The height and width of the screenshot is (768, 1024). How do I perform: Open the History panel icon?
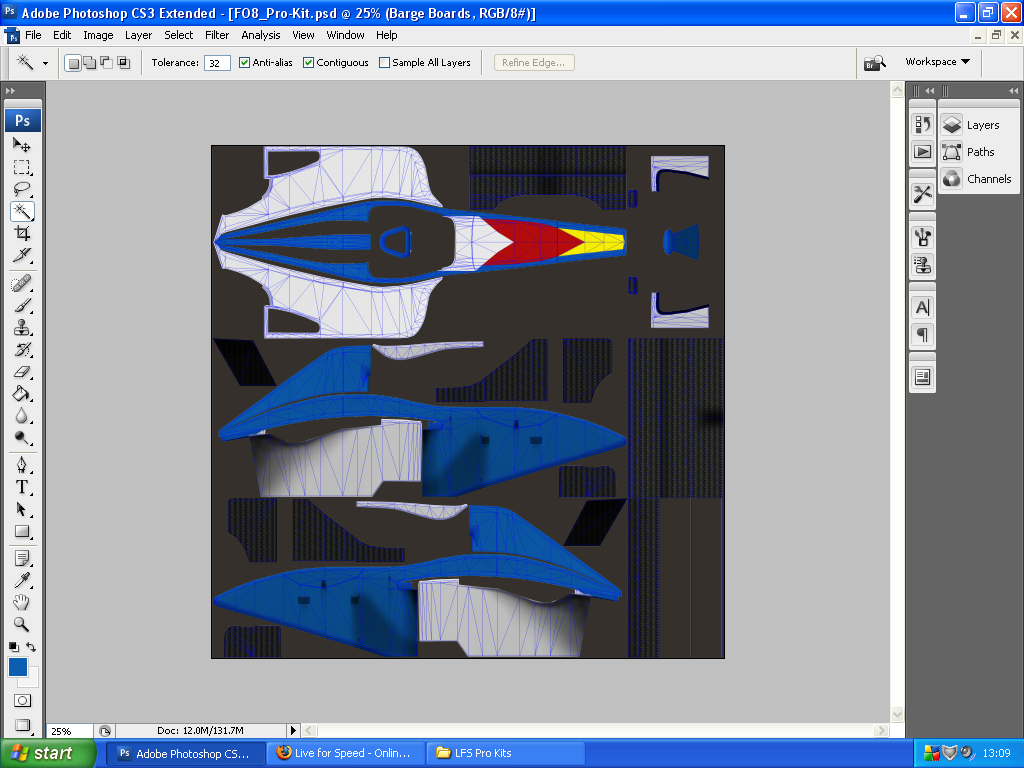(922, 124)
